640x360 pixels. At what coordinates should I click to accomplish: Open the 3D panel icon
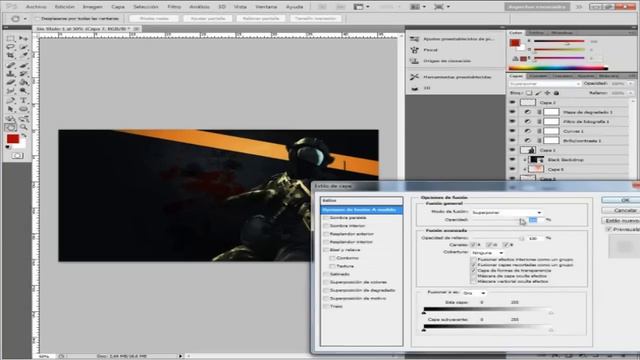(414, 88)
